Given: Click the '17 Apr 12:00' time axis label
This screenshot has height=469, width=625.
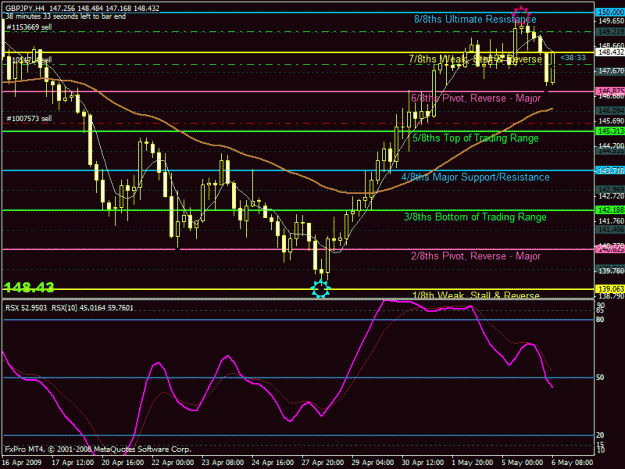Looking at the screenshot, I should click(73, 463).
